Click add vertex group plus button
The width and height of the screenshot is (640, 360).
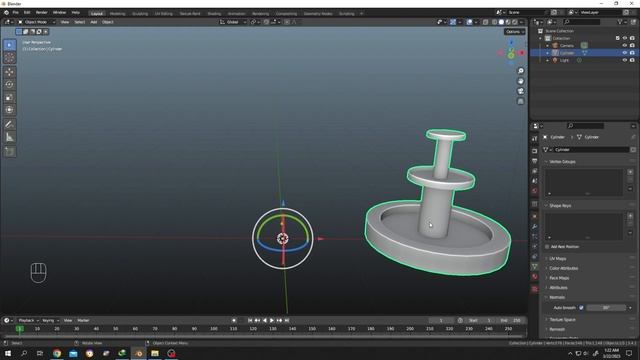(630, 172)
